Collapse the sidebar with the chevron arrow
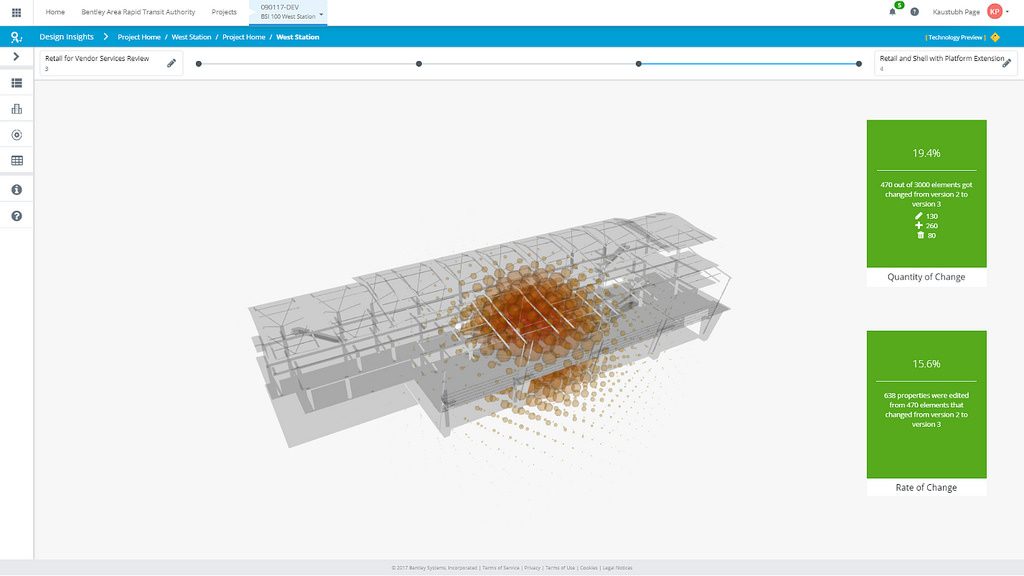Viewport: 1024px width, 576px height. tap(15, 56)
